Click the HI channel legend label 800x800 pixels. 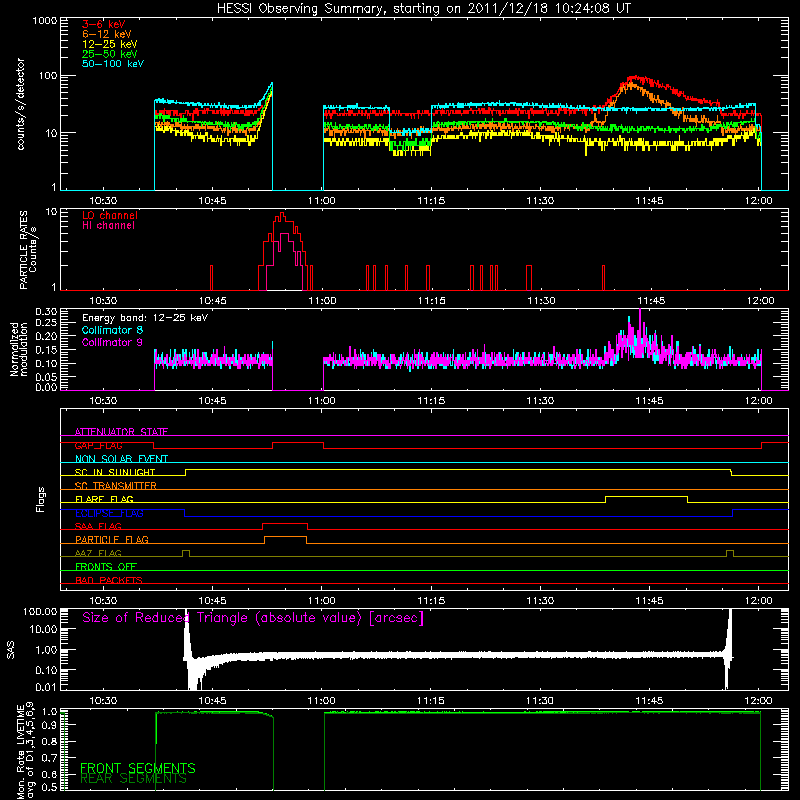point(108,226)
